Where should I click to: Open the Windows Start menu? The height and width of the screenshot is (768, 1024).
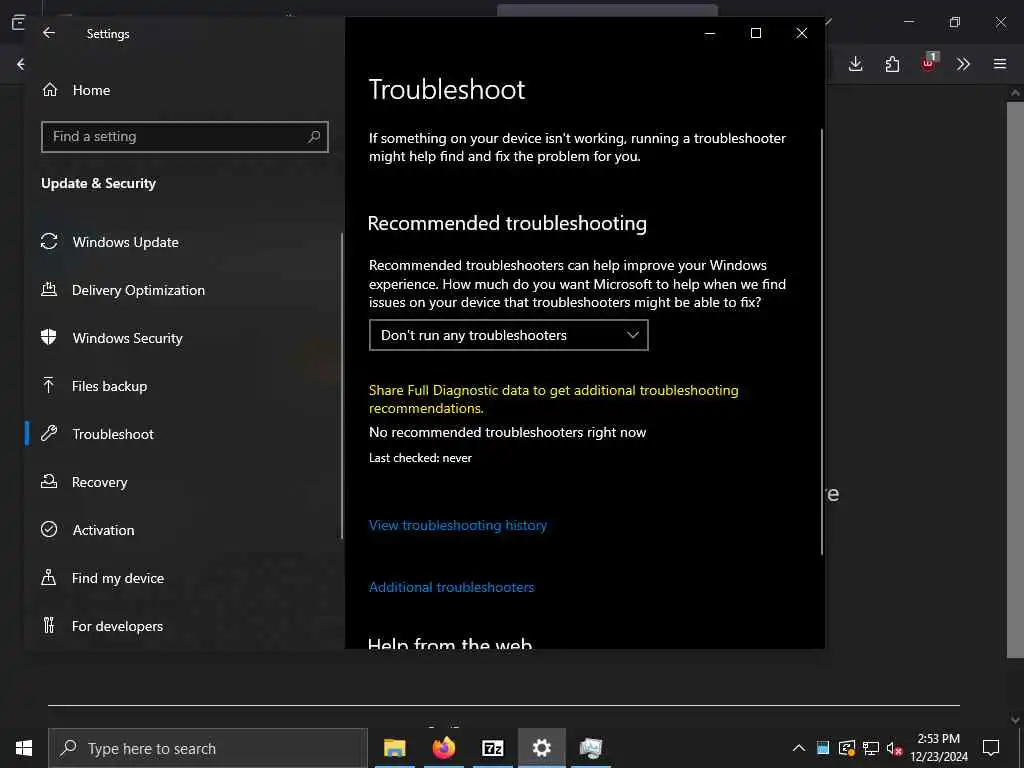[x=24, y=748]
